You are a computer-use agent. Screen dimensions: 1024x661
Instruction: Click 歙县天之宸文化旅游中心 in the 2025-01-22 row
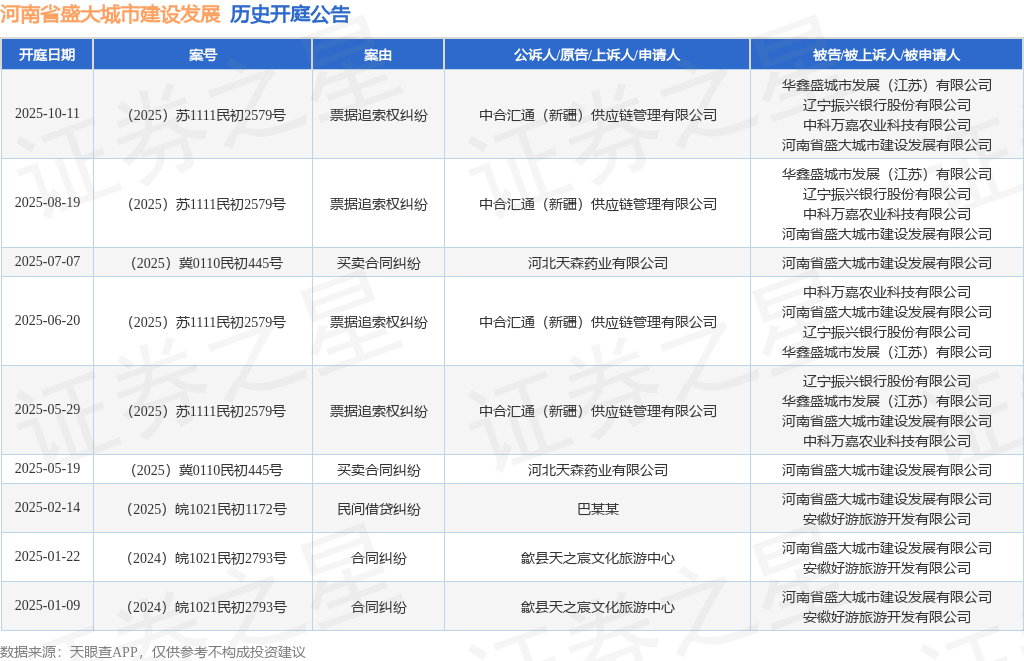point(598,558)
